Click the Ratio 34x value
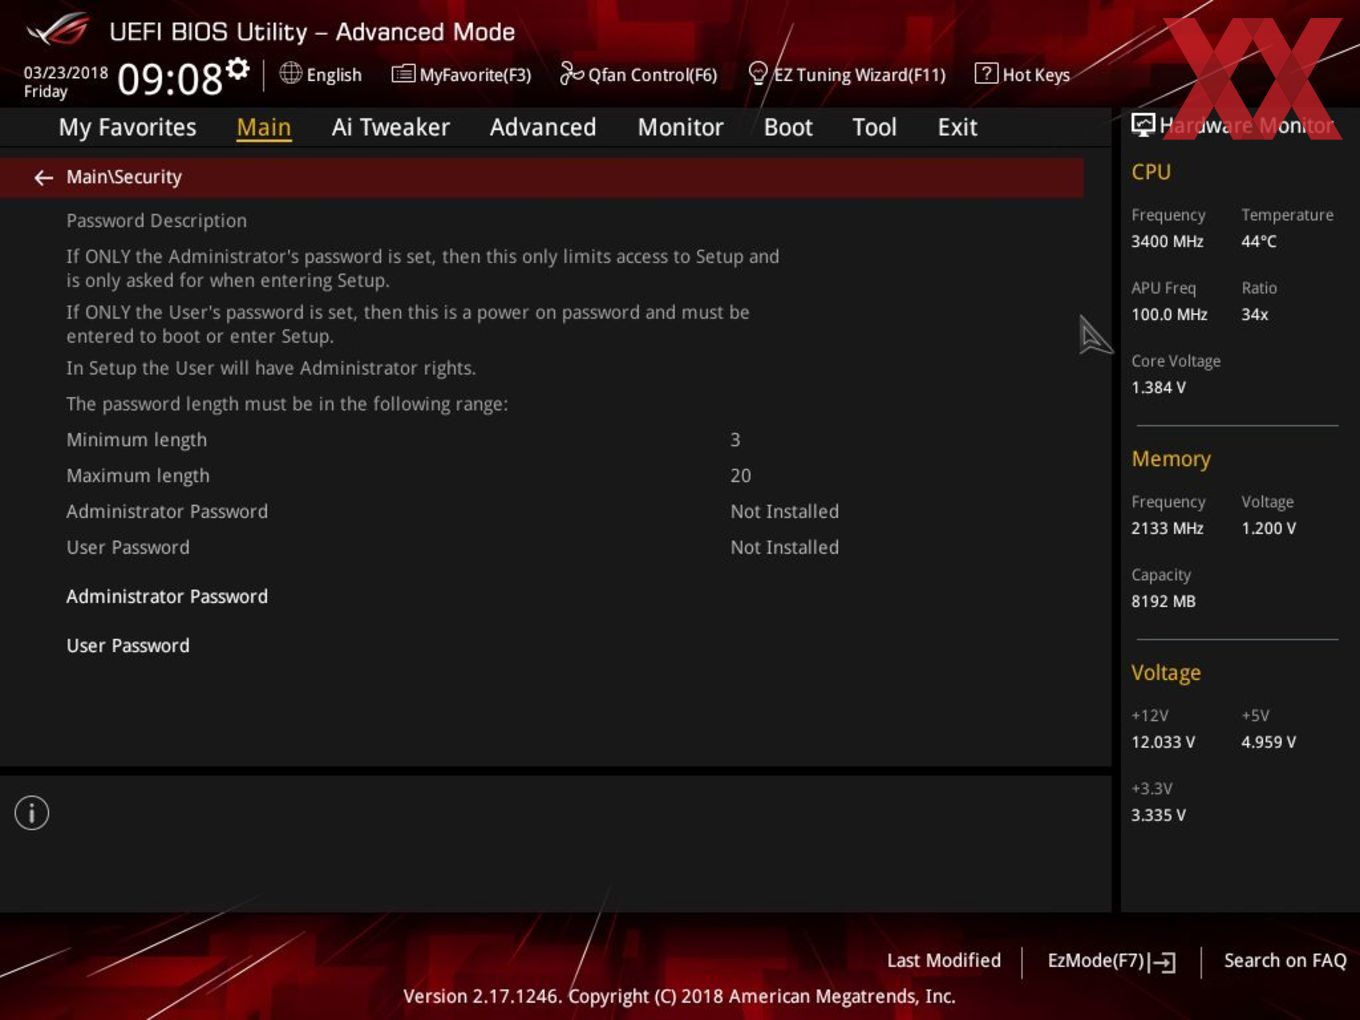 [1255, 314]
